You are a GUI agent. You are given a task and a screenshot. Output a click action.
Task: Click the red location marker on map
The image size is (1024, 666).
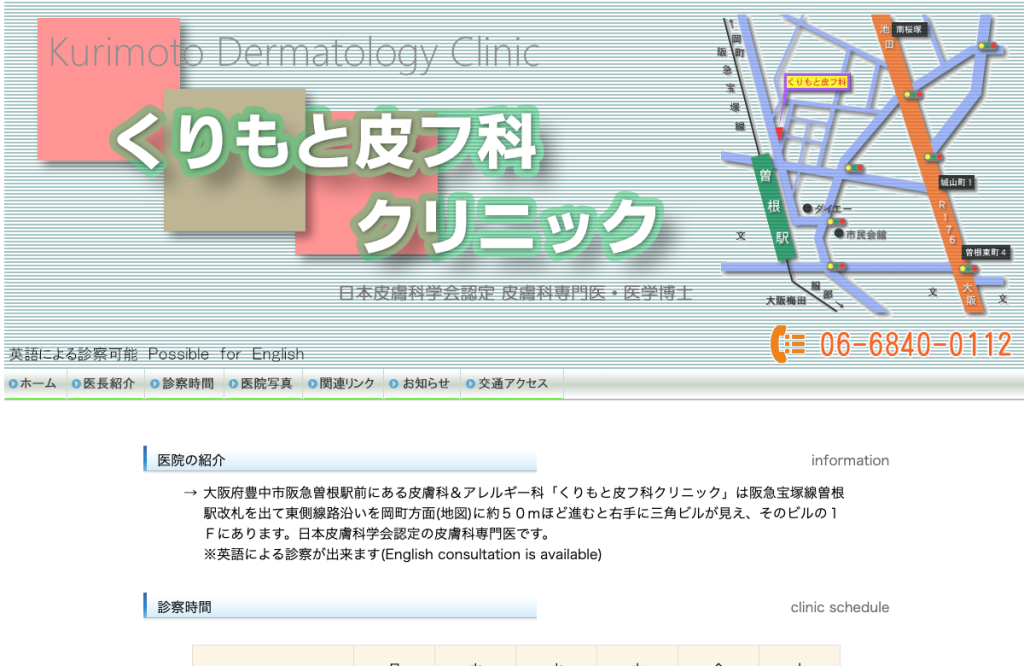pyautogui.click(x=779, y=134)
